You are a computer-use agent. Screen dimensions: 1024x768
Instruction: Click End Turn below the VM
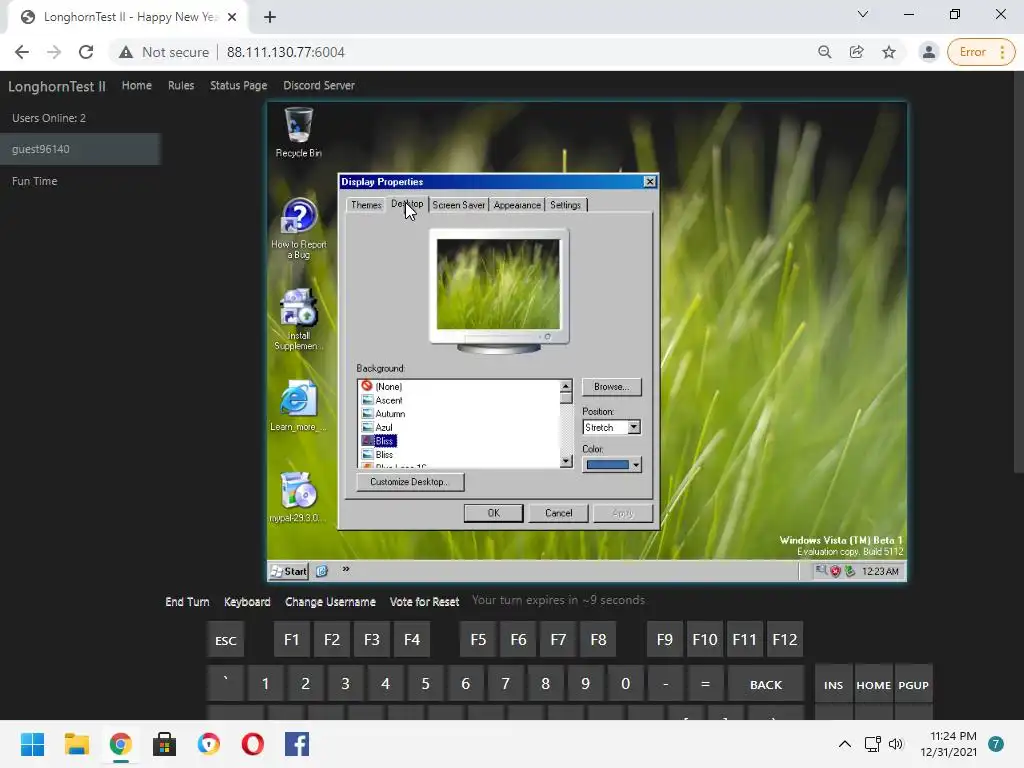click(187, 602)
